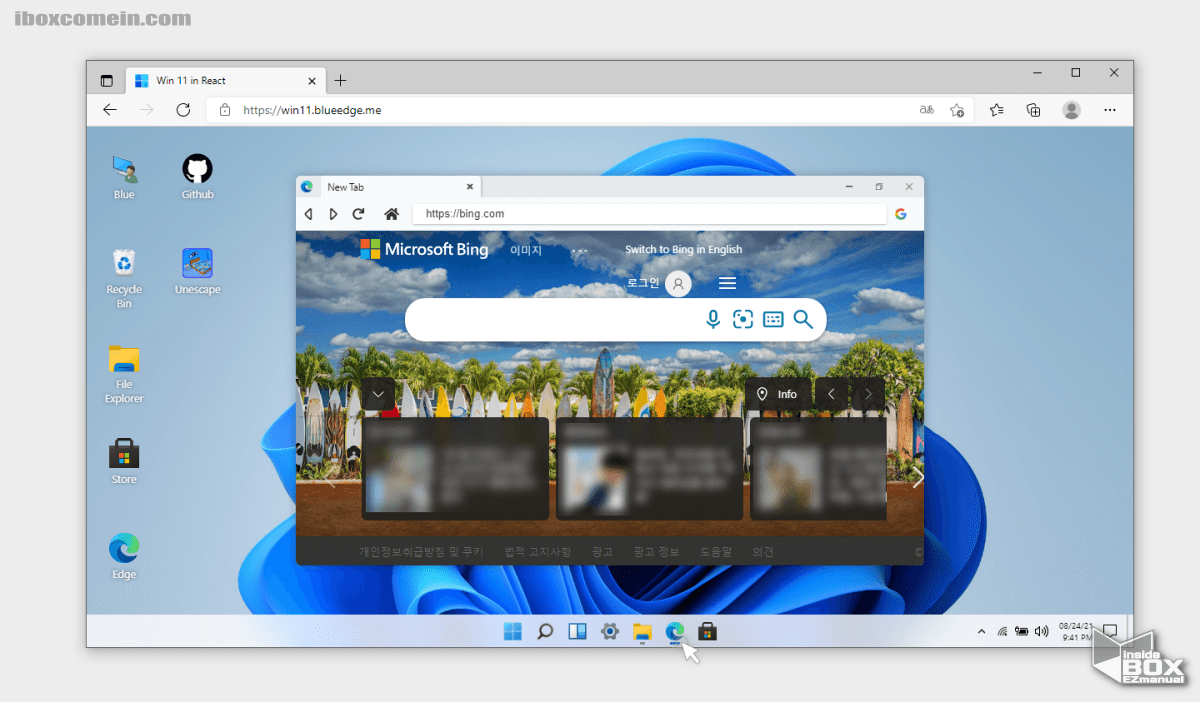
Task: Select the New Tab tab in inner browser
Action: (x=388, y=187)
